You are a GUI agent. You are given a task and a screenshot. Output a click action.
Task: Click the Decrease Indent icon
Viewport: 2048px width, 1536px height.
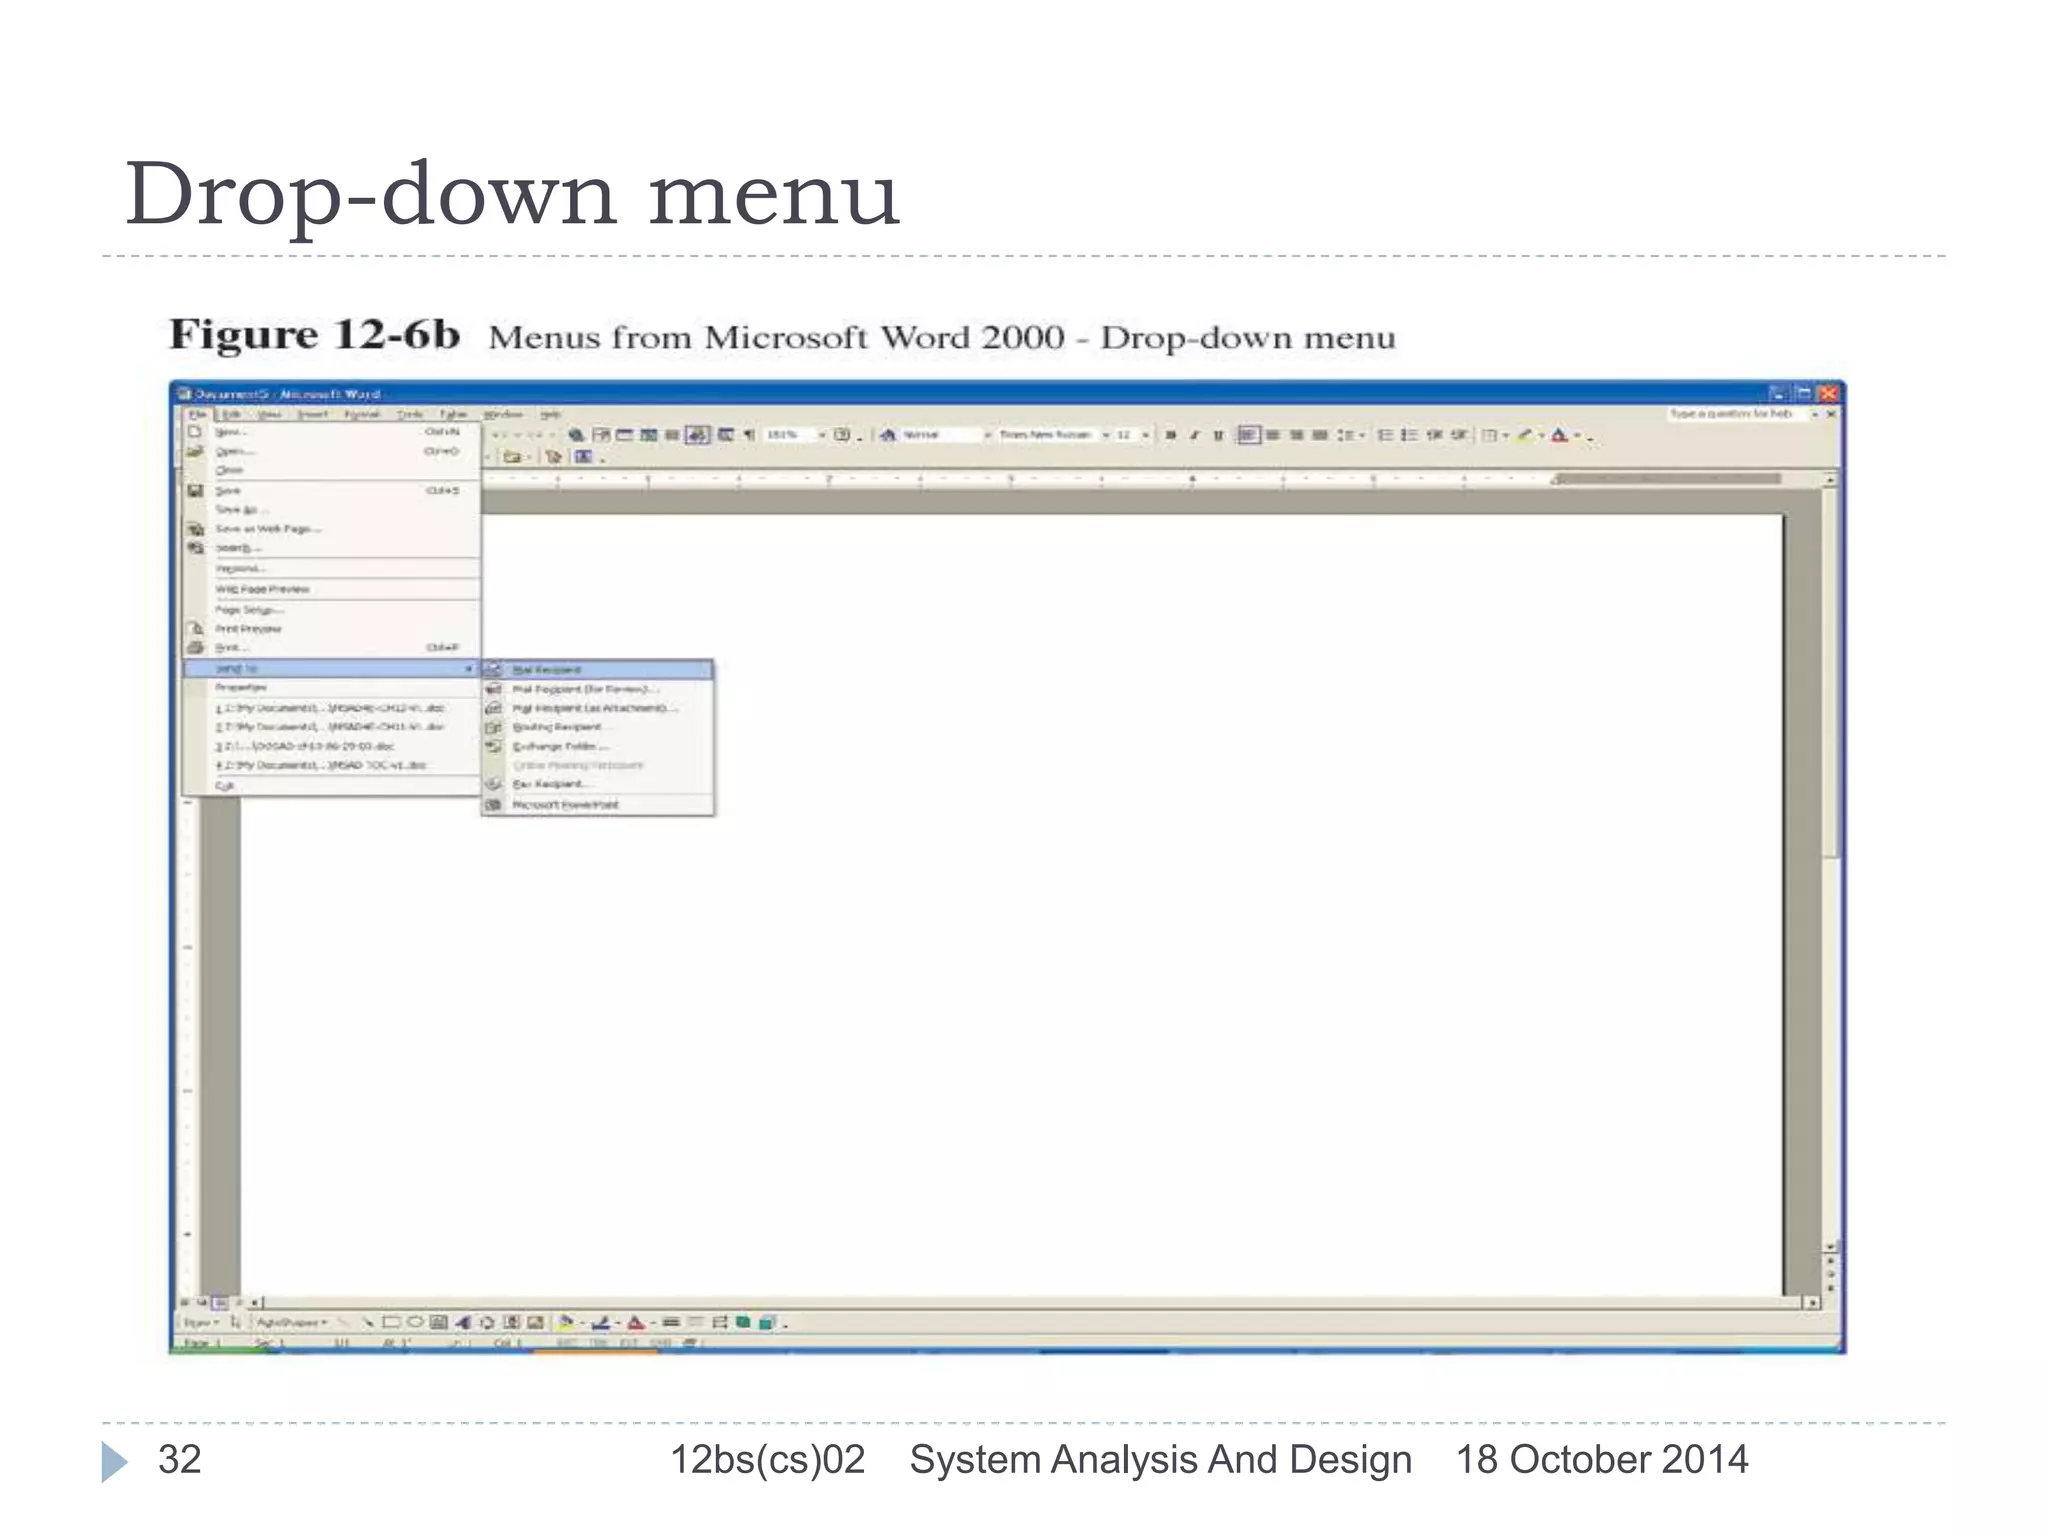[x=1435, y=435]
